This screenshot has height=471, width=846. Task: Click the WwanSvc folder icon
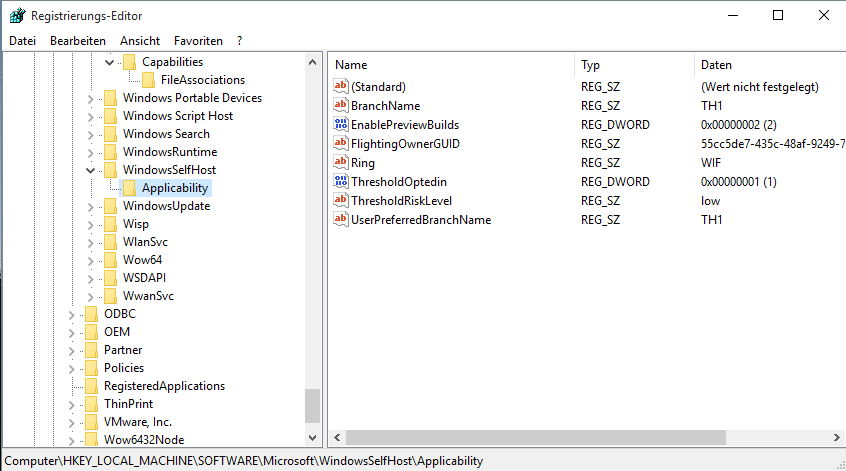(x=111, y=296)
